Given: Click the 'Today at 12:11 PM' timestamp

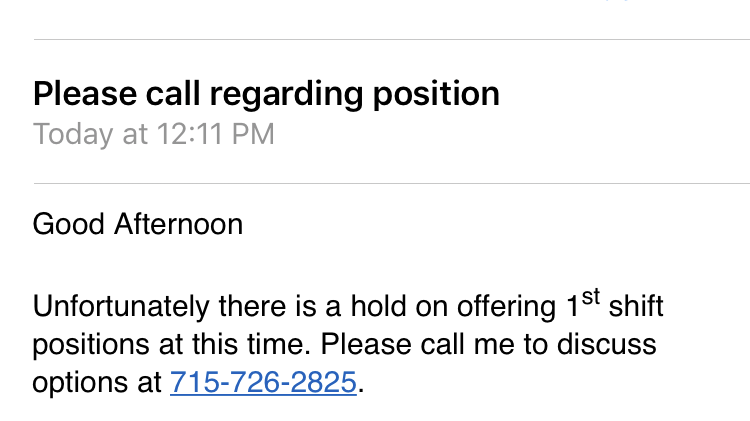Looking at the screenshot, I should 154,134.
